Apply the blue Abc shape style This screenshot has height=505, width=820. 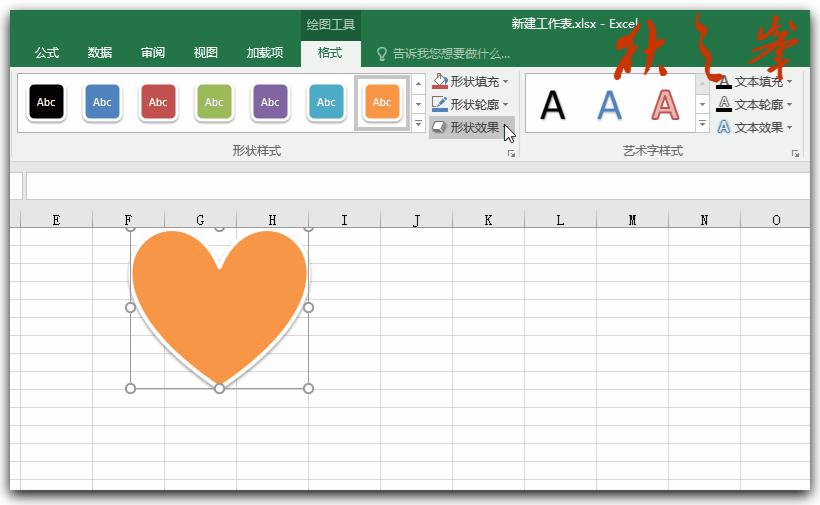[102, 102]
